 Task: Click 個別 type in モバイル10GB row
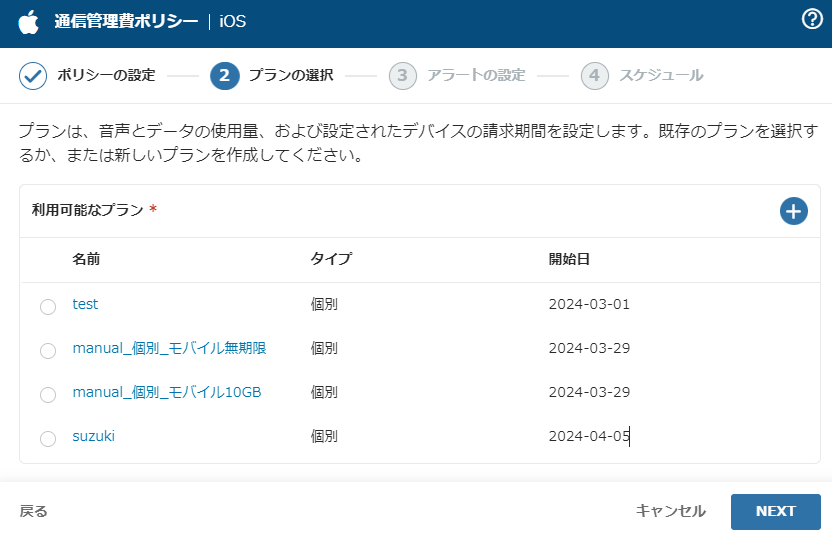tap(324, 392)
